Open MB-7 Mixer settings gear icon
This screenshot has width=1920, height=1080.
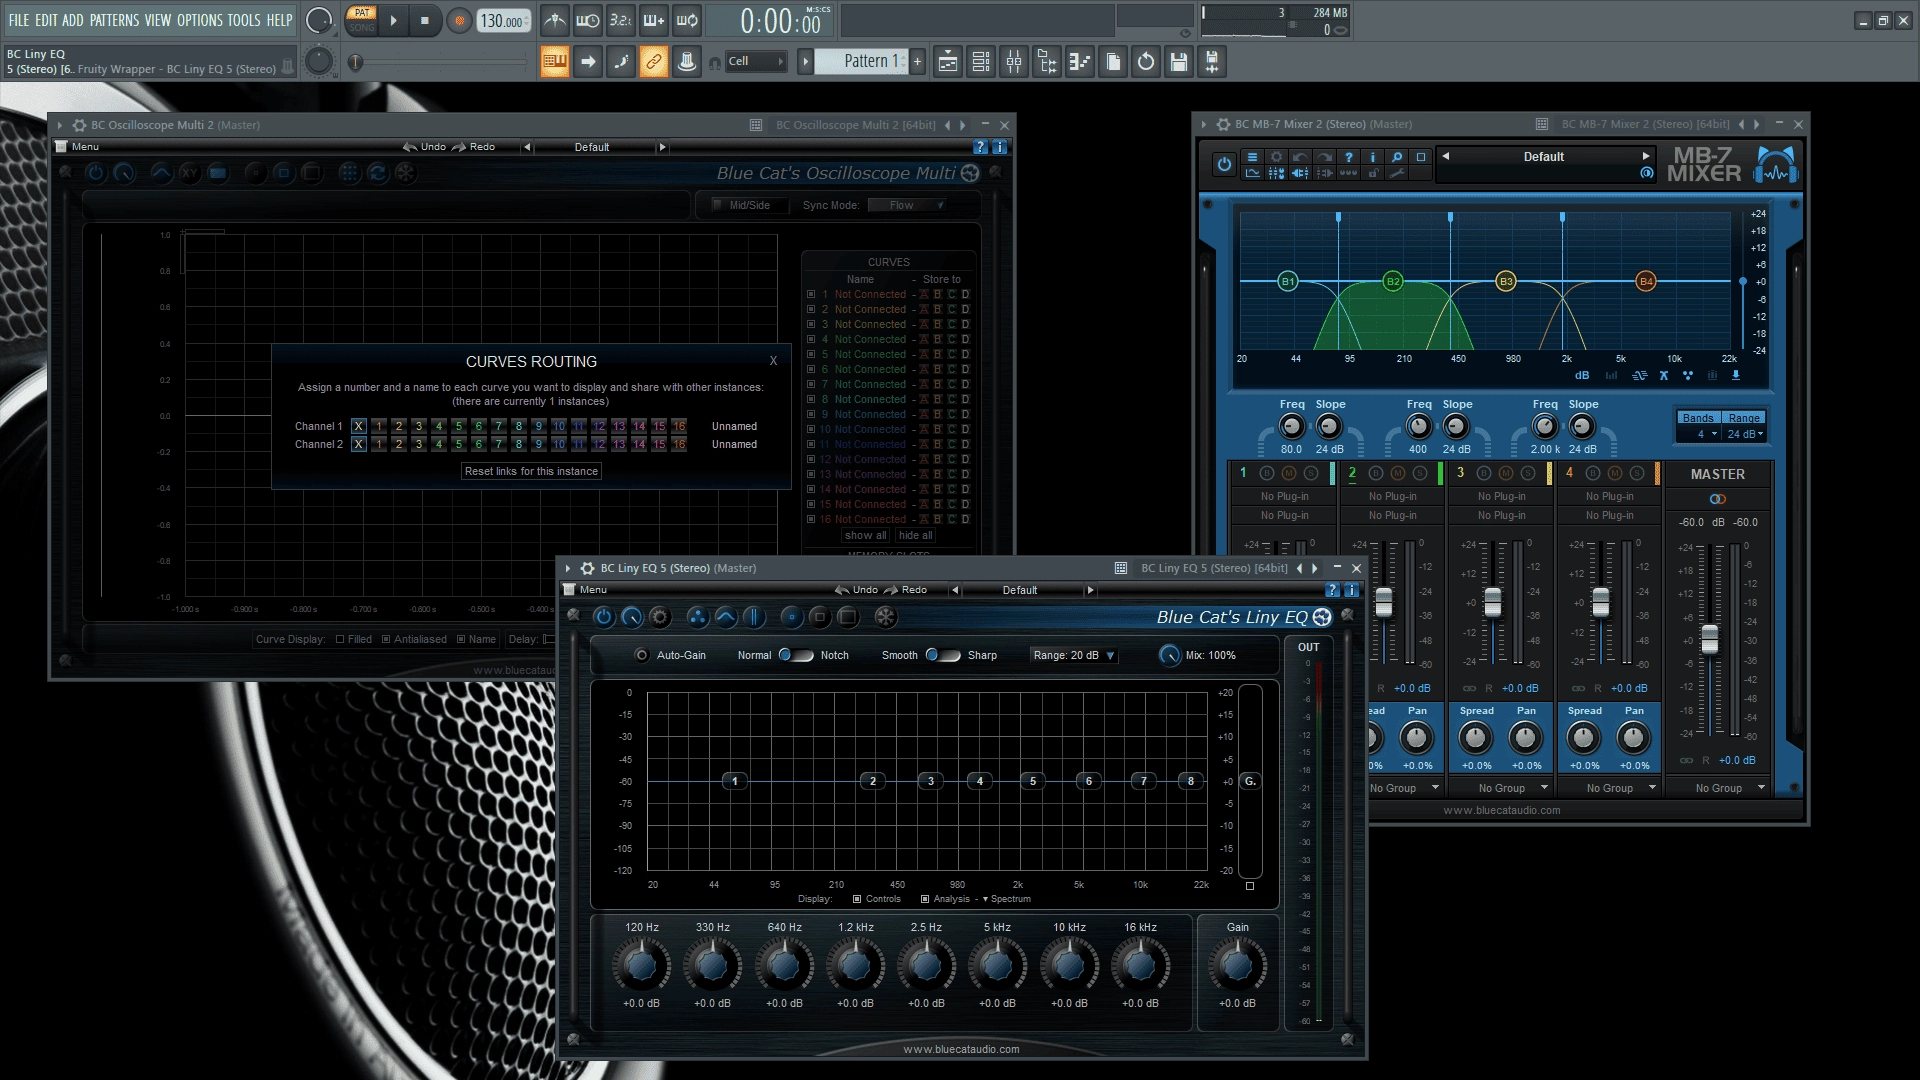(x=1276, y=157)
